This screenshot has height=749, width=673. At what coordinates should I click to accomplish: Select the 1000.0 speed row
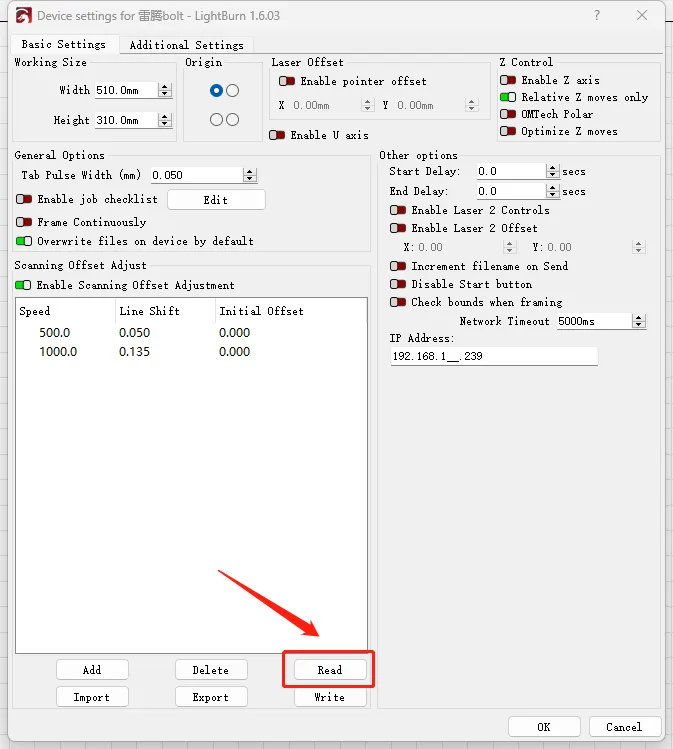[191, 352]
